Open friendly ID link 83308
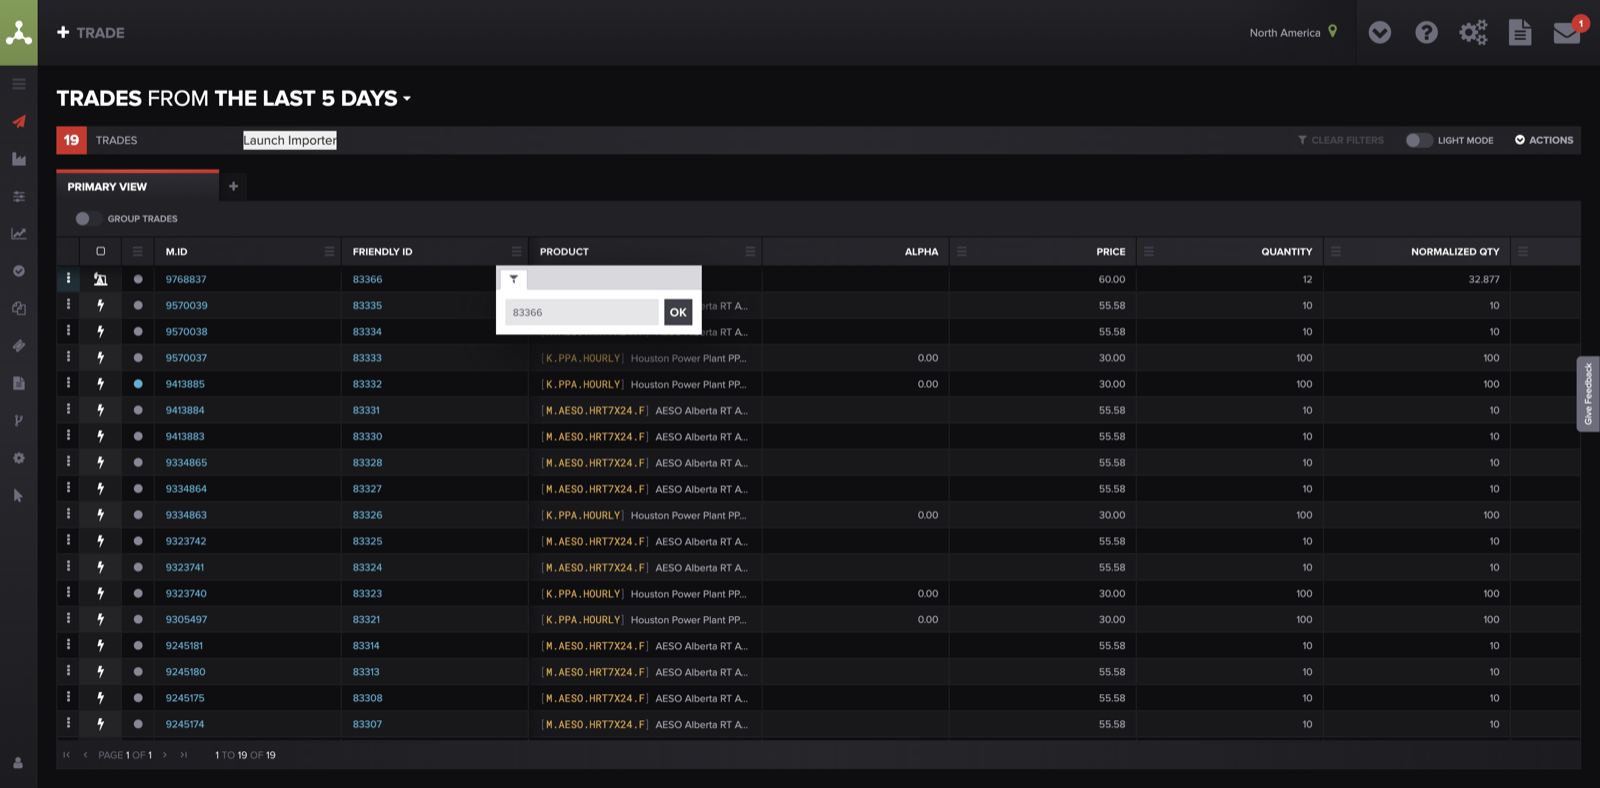The height and width of the screenshot is (788, 1600). 367,698
